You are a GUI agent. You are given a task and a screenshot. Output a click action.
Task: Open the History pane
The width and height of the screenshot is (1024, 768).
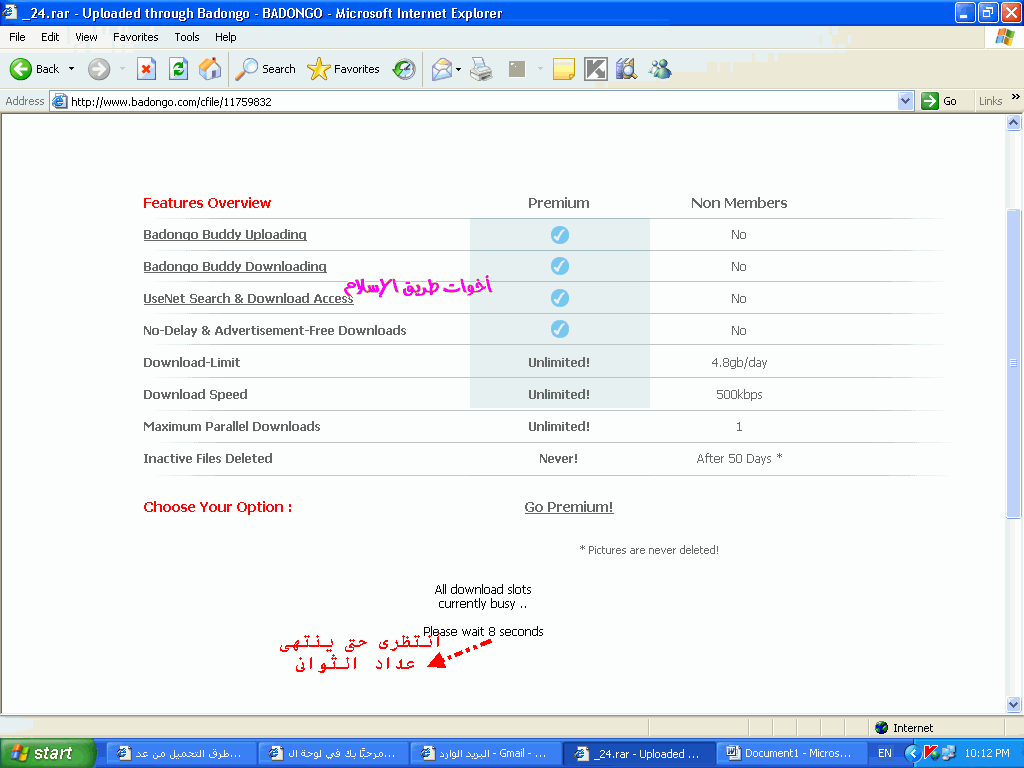pos(404,69)
